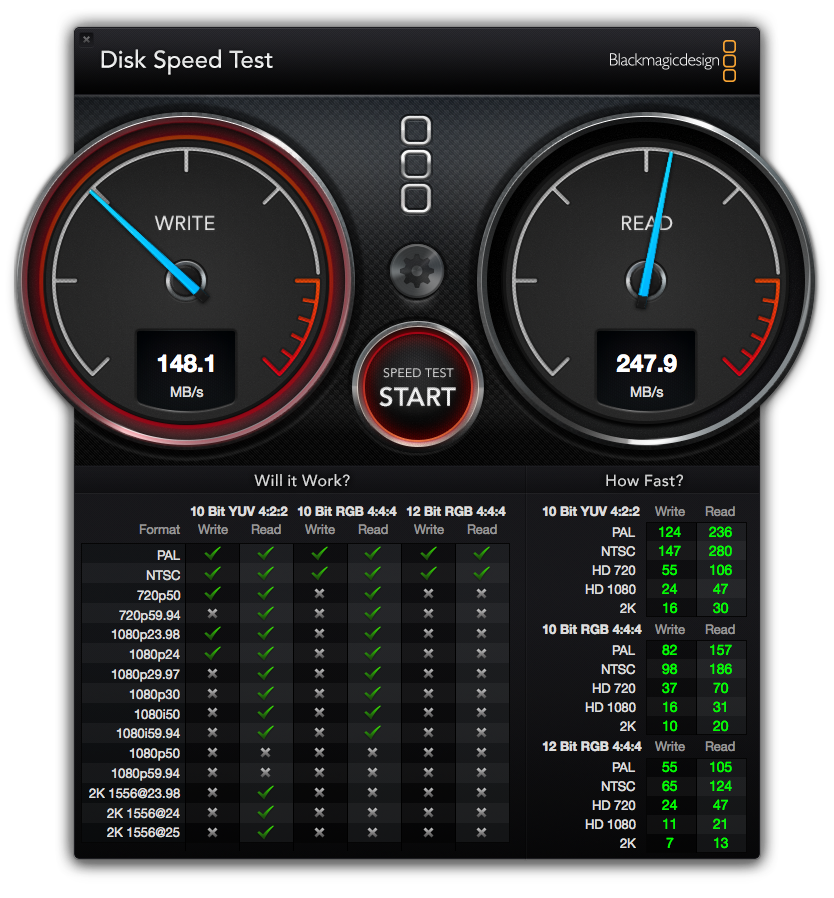This screenshot has width=834, height=898.
Task: Click the three stacked squares emblem between the gauges
Action: 416,164
